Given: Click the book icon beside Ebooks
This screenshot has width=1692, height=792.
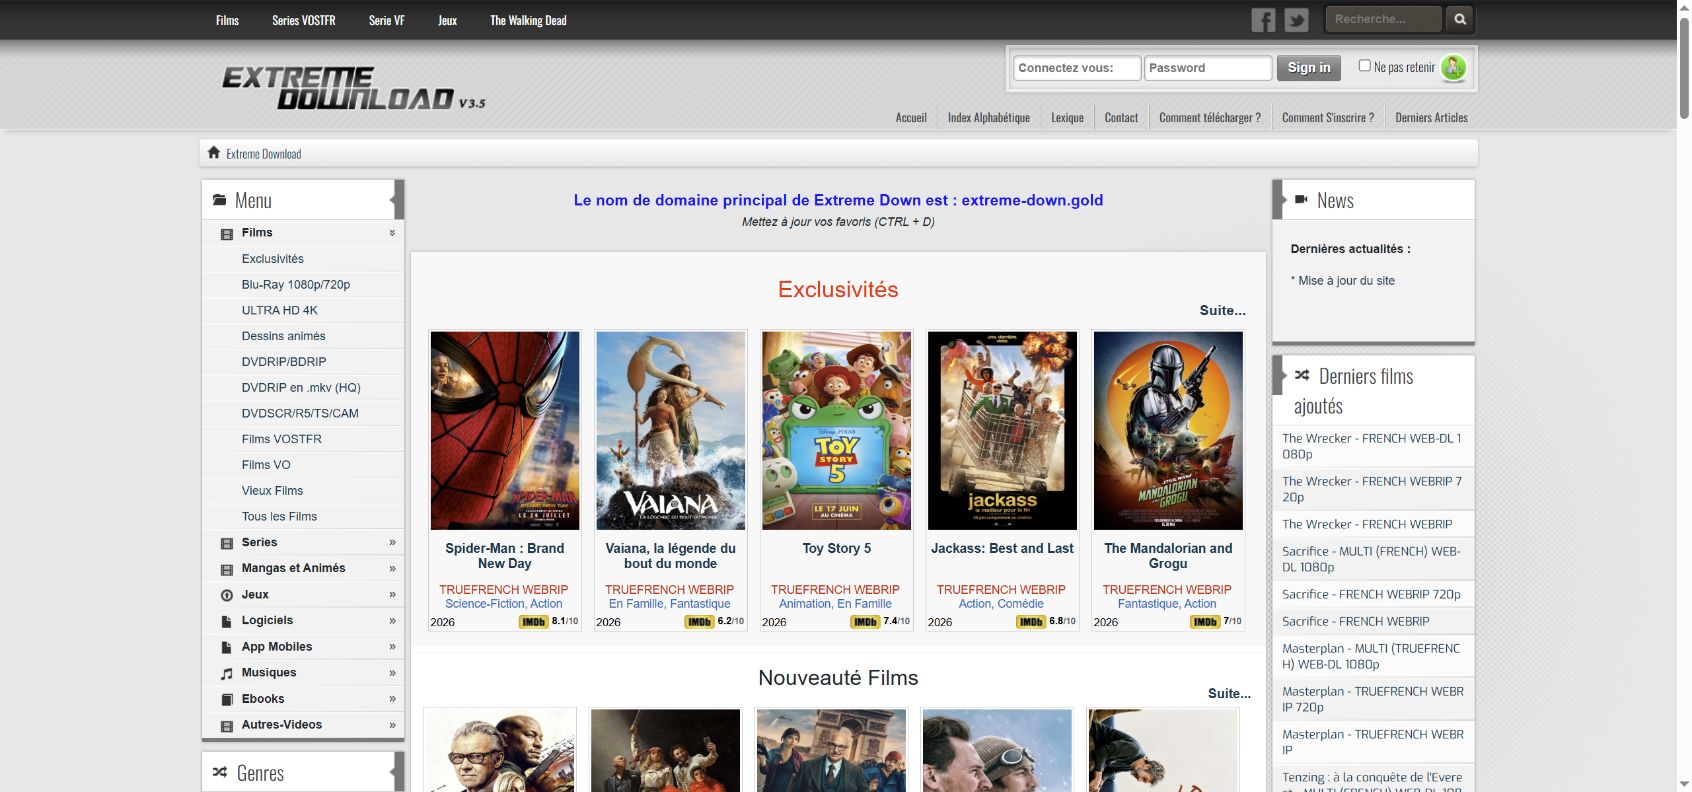Looking at the screenshot, I should tap(227, 699).
